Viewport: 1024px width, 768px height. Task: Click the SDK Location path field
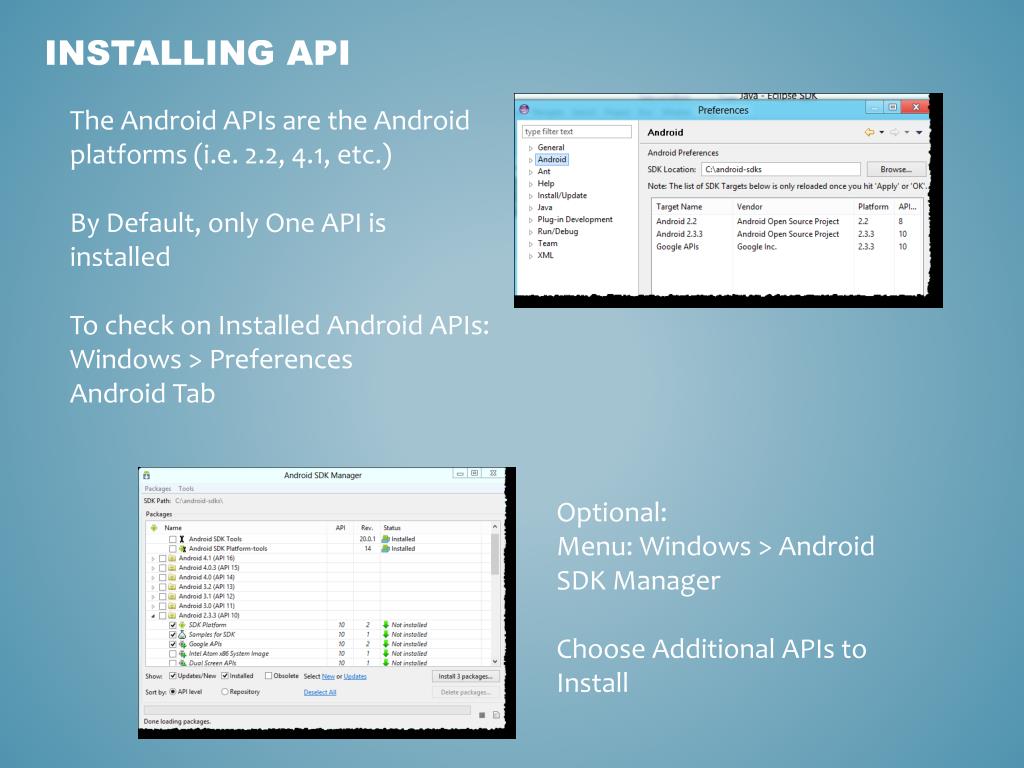click(x=780, y=169)
